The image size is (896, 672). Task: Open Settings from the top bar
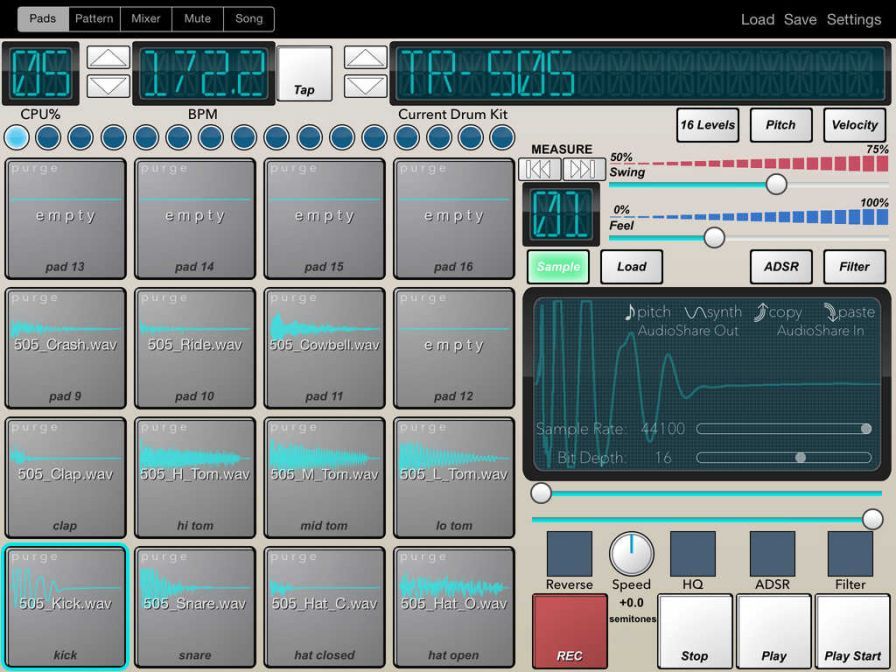pos(853,20)
